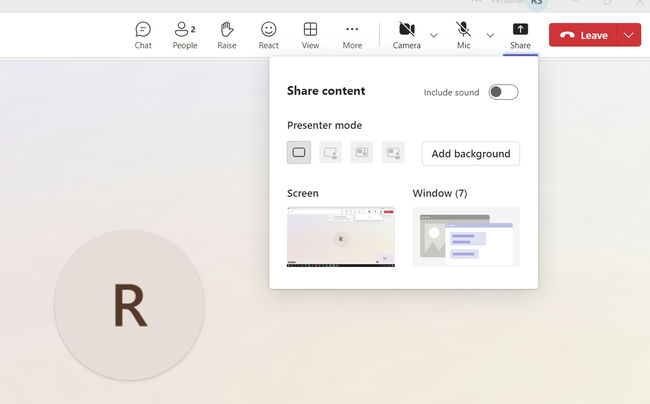This screenshot has height=404, width=650.
Task: Expand the Camera options chevron
Action: click(x=434, y=35)
